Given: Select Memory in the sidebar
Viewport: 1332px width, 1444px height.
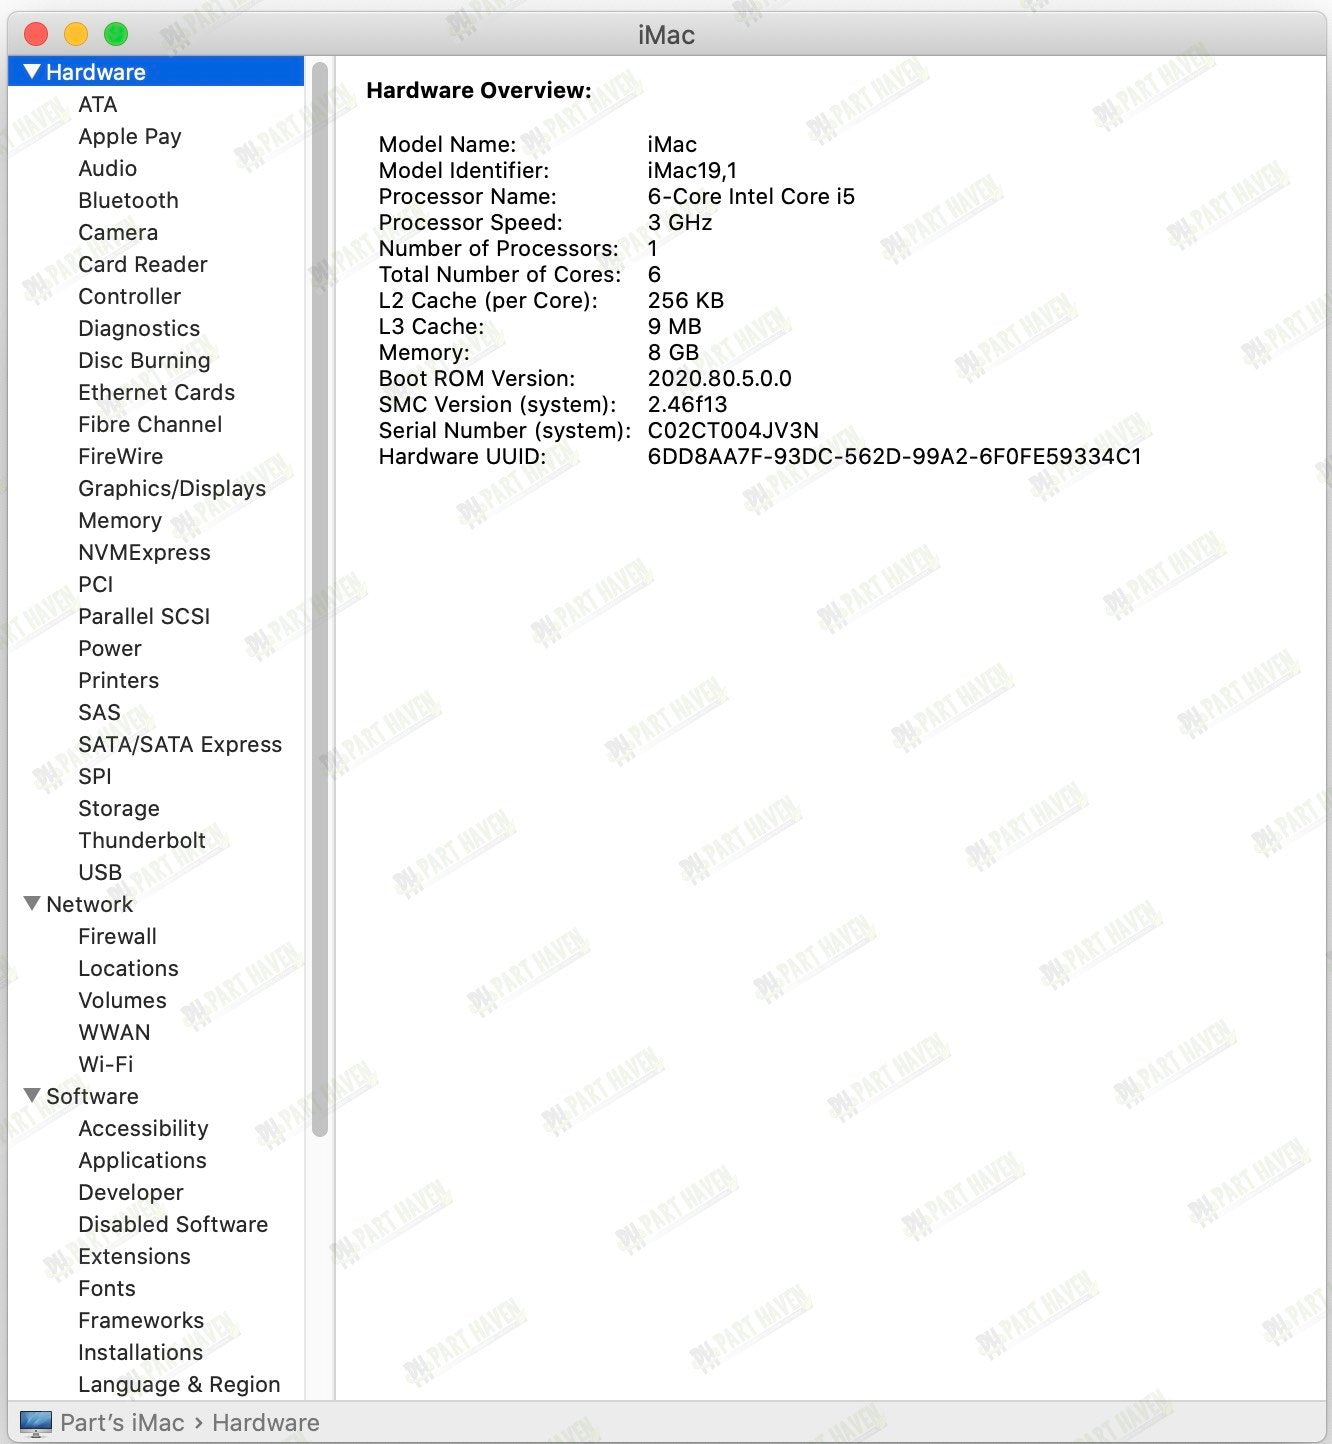Looking at the screenshot, I should tap(120, 520).
